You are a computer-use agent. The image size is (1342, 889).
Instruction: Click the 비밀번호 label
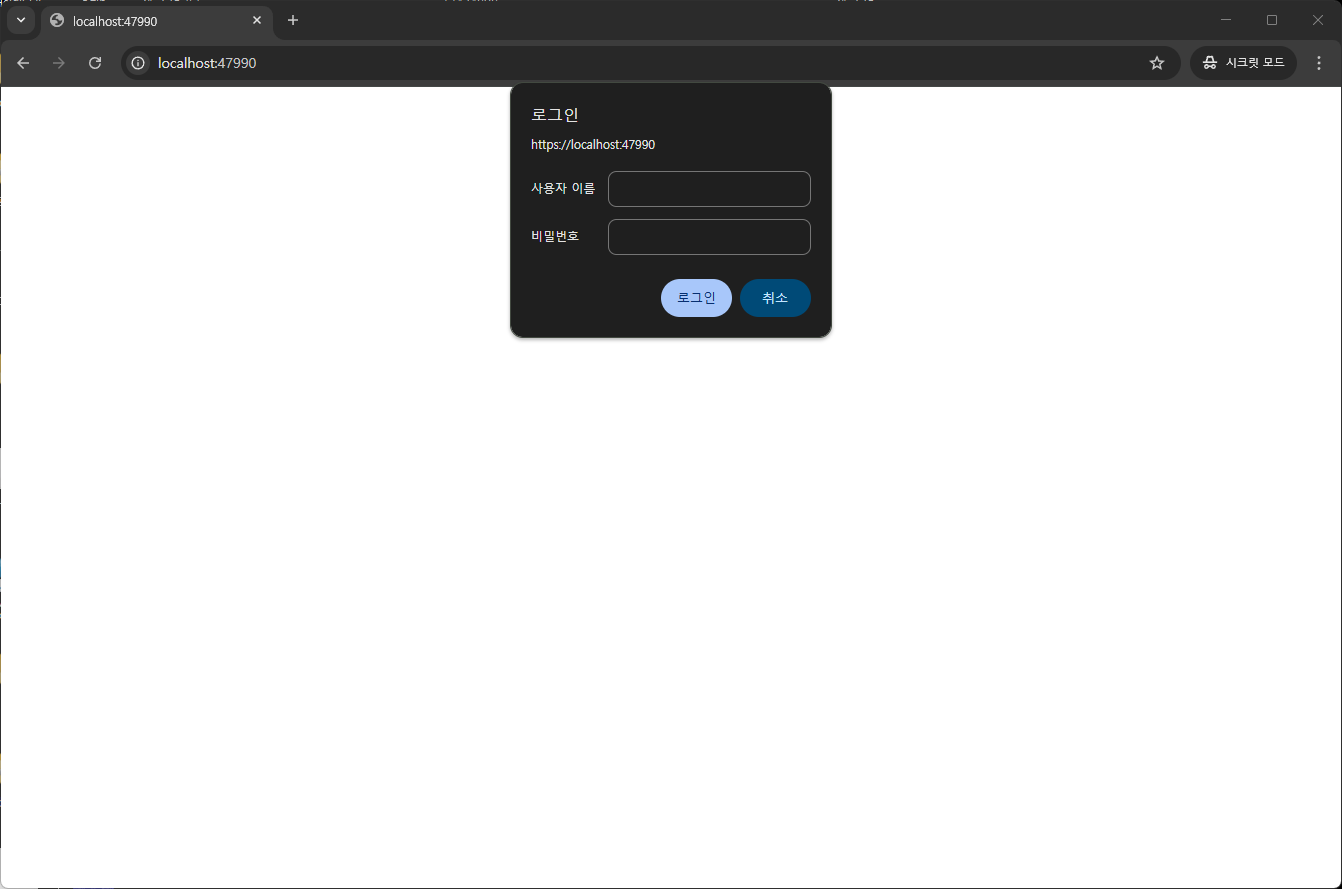pyautogui.click(x=555, y=237)
